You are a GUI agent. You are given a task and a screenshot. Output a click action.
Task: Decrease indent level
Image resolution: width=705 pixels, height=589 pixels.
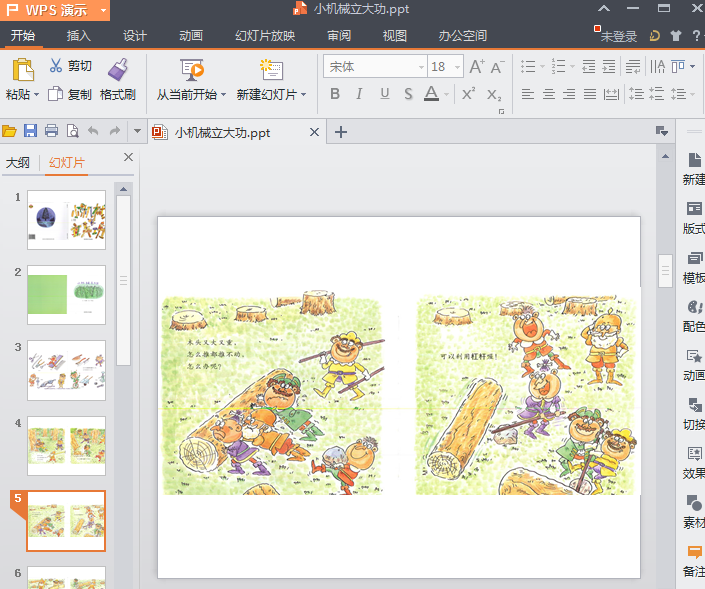coord(589,67)
